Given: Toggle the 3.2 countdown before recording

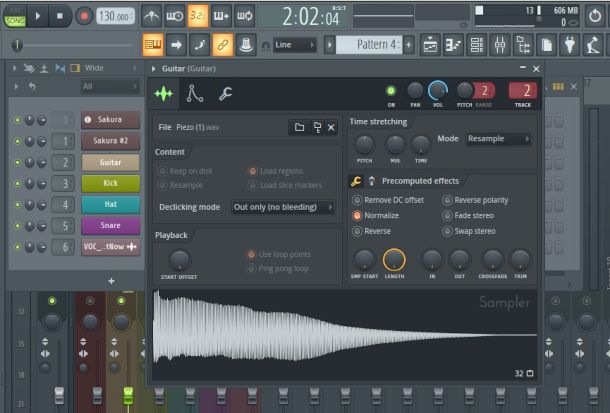Looking at the screenshot, I should pyautogui.click(x=198, y=16).
